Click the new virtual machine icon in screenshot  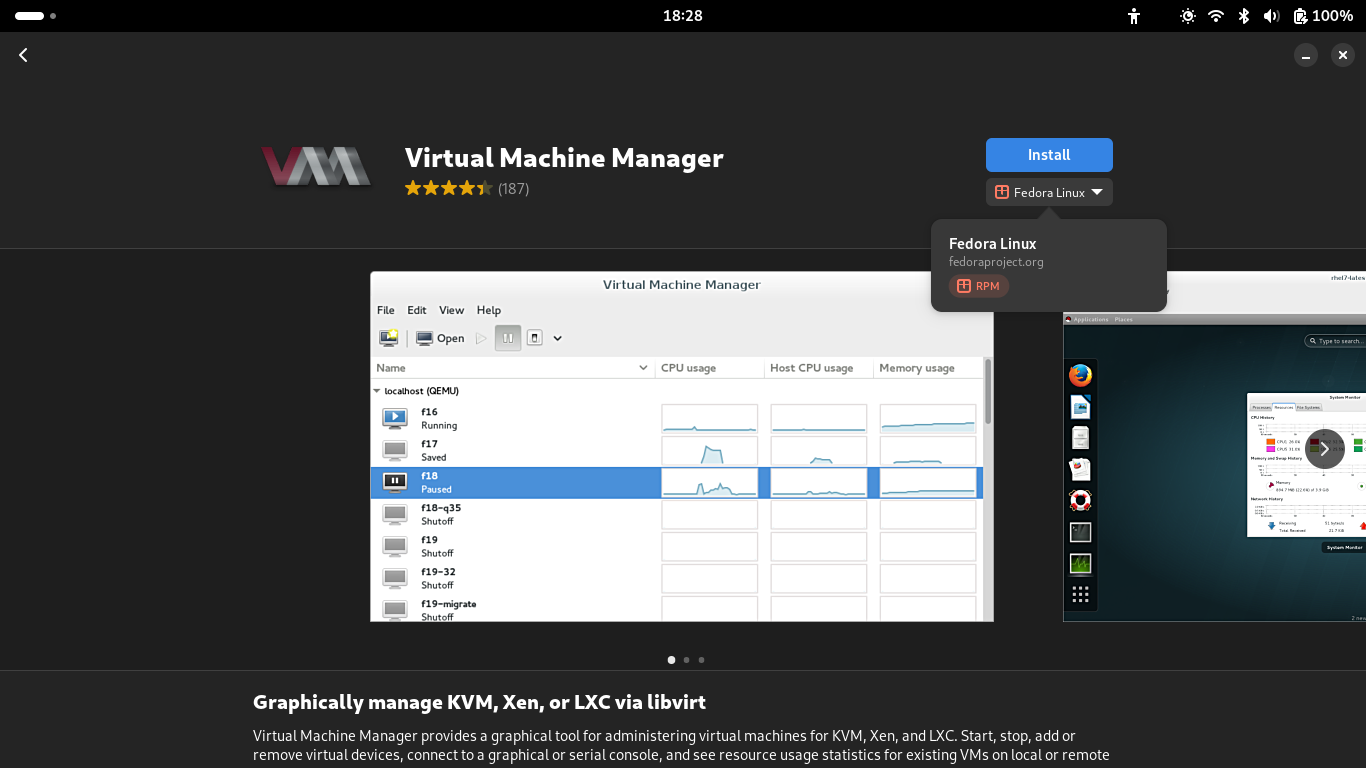[x=389, y=338]
